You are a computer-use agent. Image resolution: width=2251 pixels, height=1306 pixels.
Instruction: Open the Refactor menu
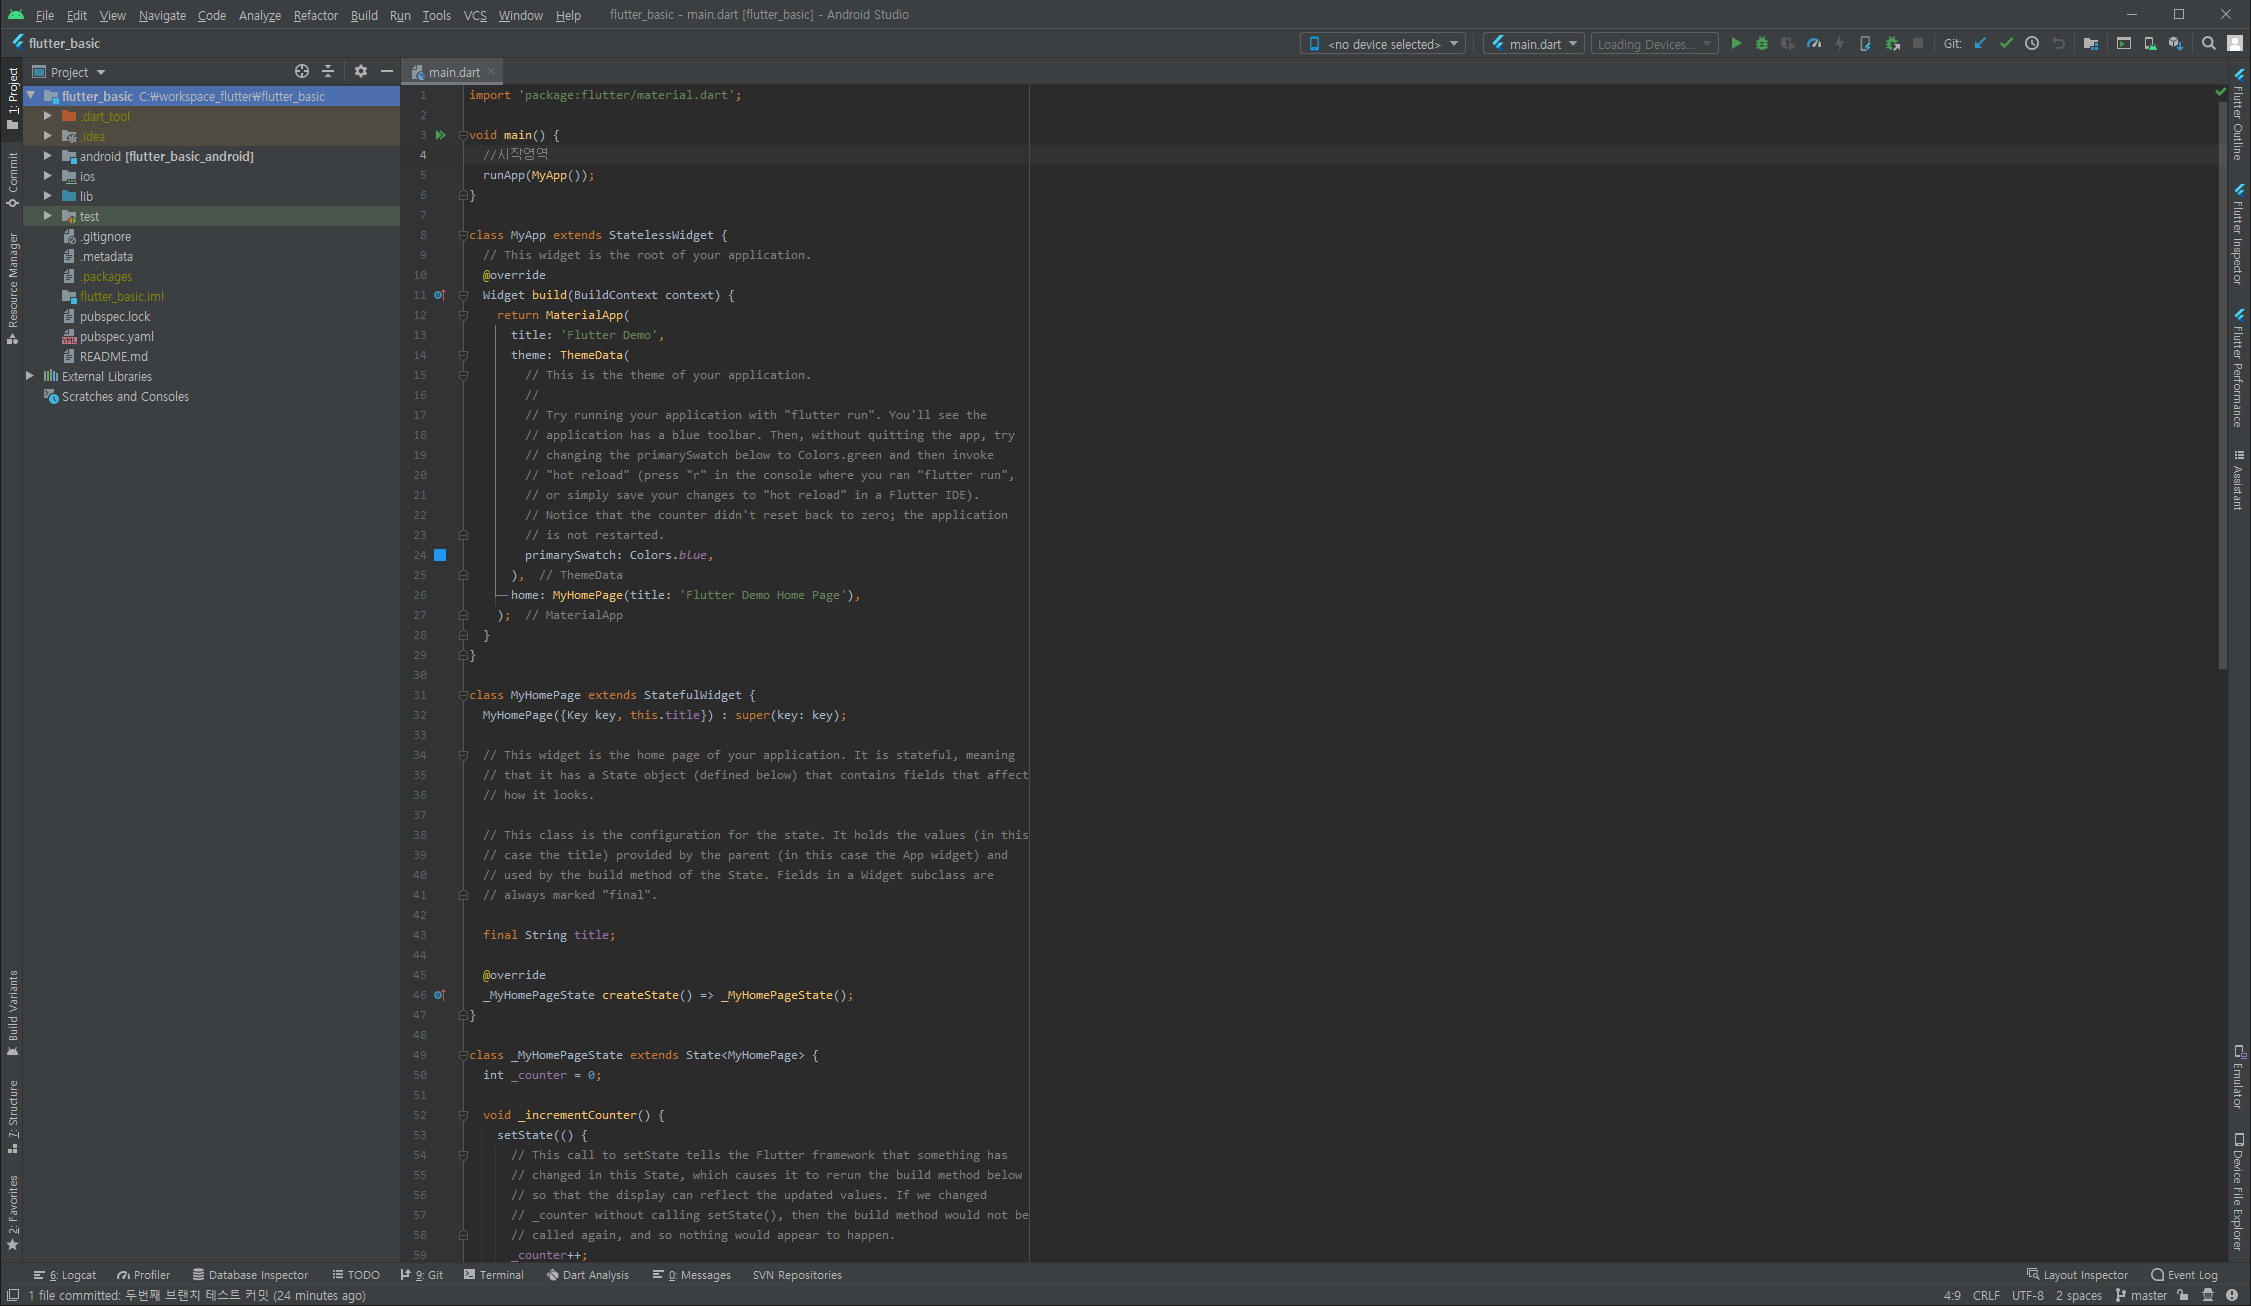coord(315,15)
